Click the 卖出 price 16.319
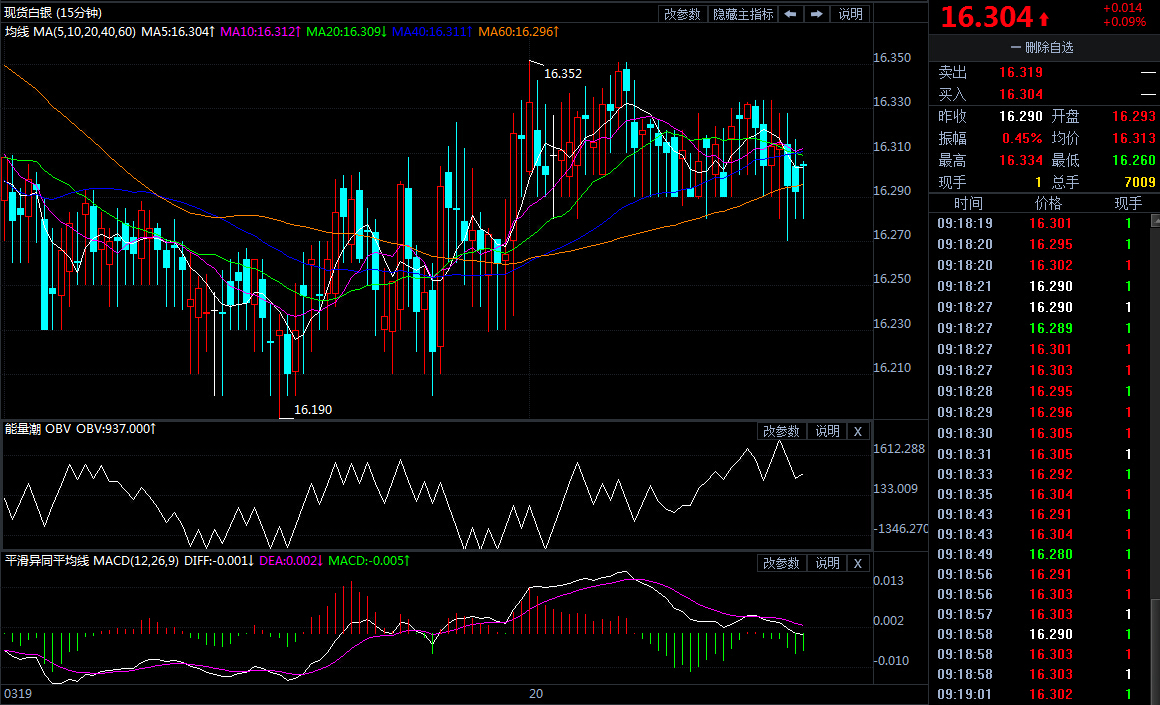1160x705 pixels. [x=1021, y=72]
